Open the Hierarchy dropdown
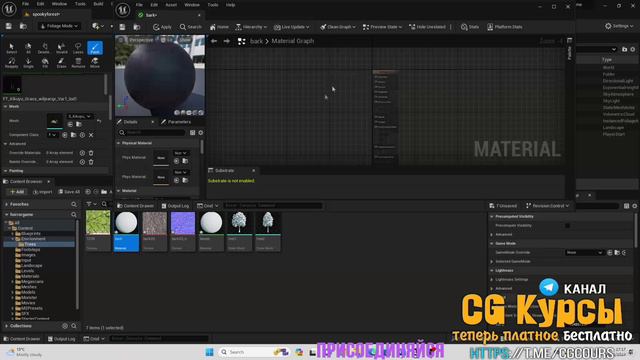 coord(251,27)
